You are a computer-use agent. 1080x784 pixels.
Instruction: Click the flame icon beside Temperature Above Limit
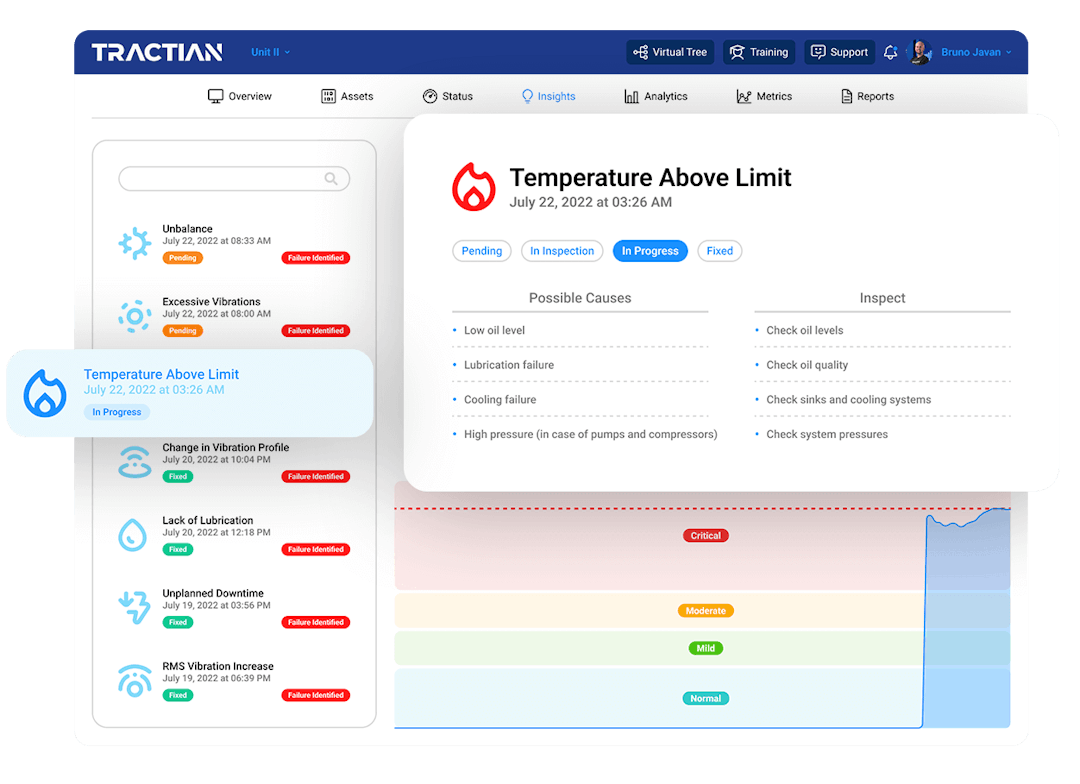(473, 187)
